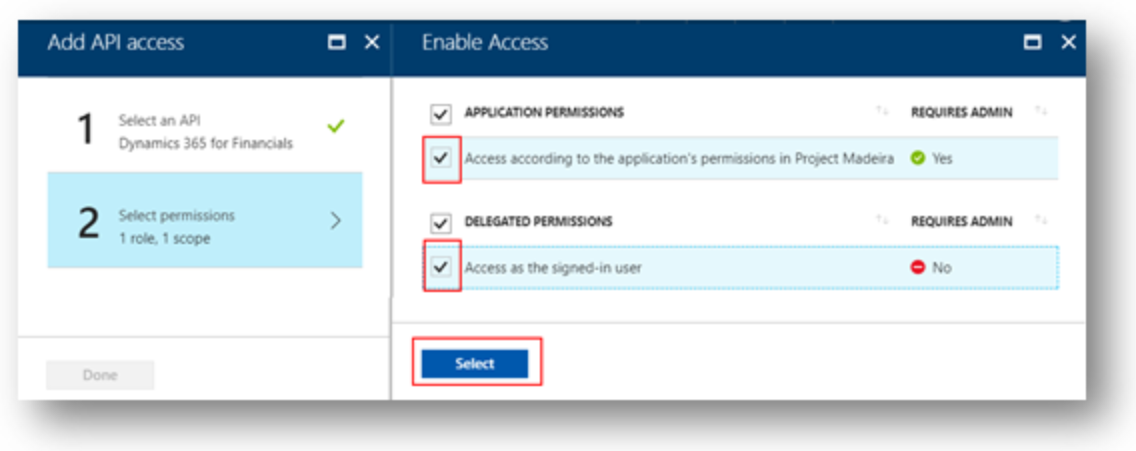Close the Add API access blade
This screenshot has width=1136, height=451.
[372, 43]
